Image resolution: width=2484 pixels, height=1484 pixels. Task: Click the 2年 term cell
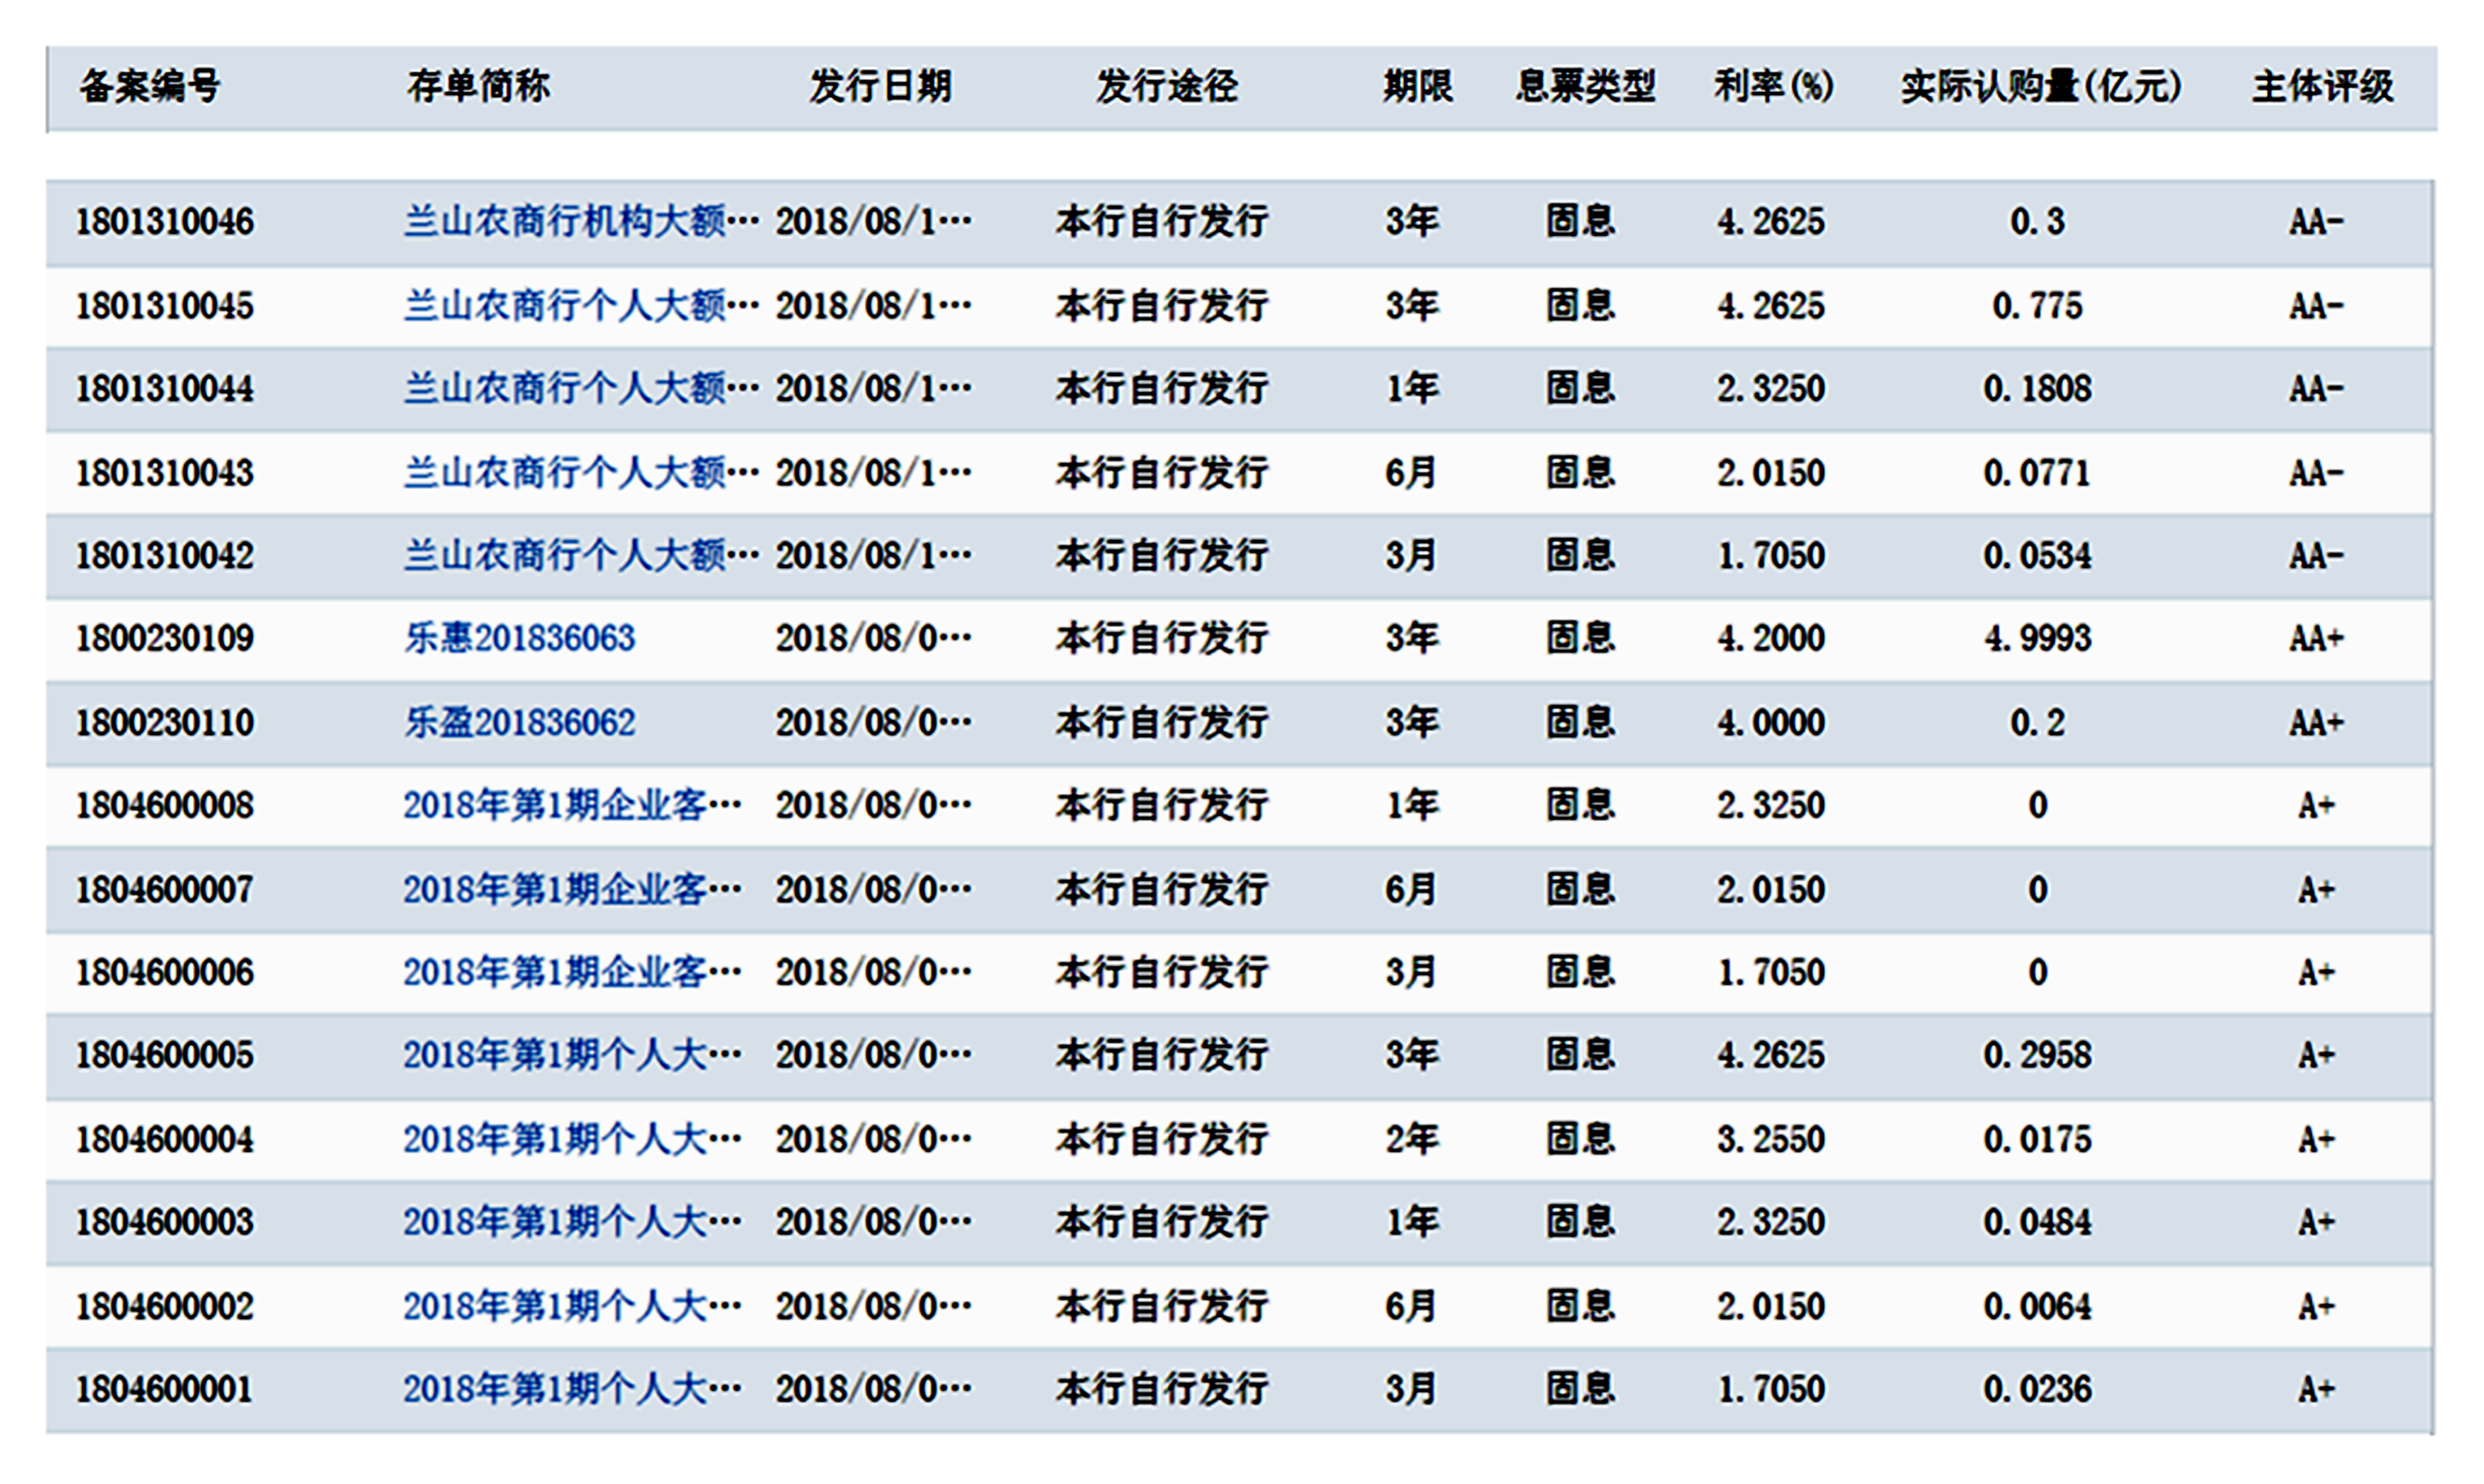(1412, 1140)
